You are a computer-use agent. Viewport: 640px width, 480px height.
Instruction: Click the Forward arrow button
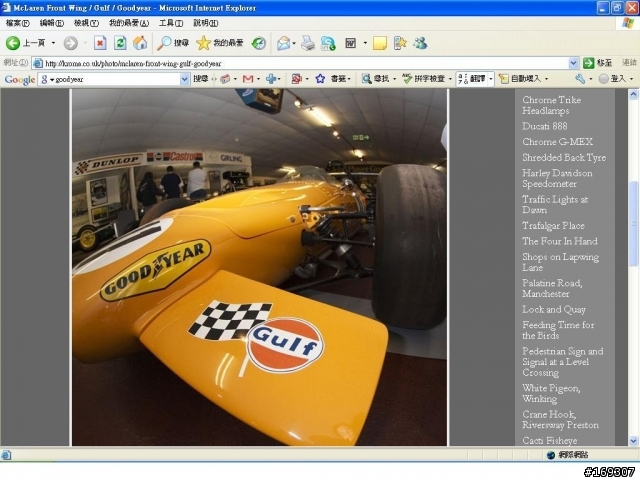(x=71, y=43)
